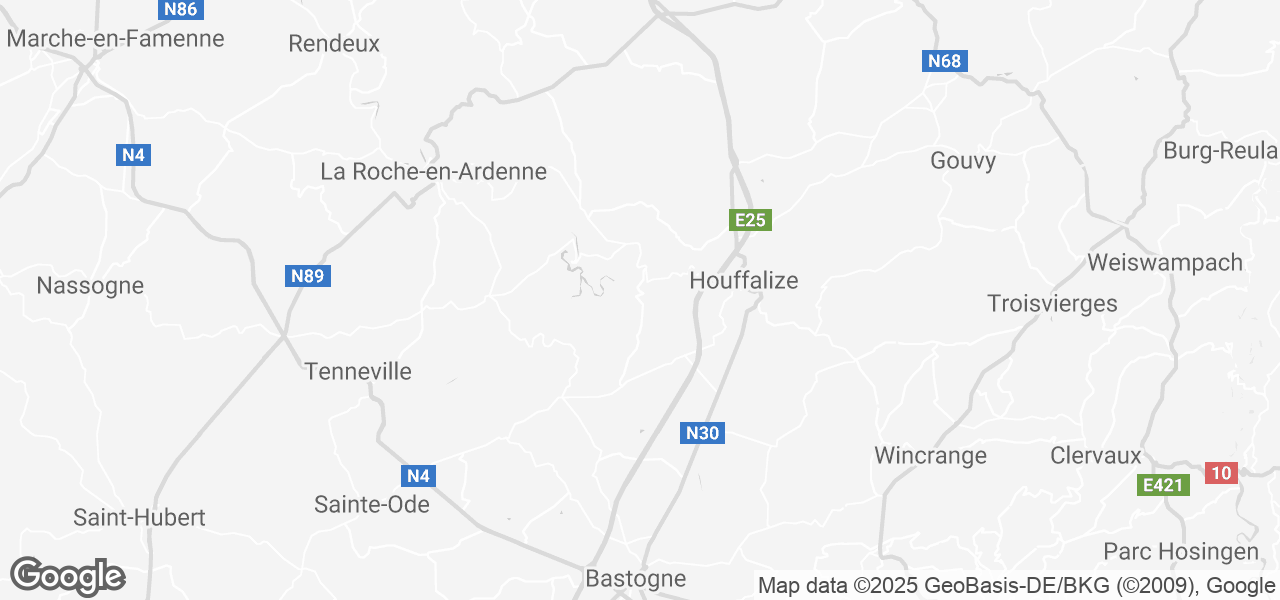Click the Troisvierges place label
This screenshot has width=1280, height=600.
point(1052,303)
